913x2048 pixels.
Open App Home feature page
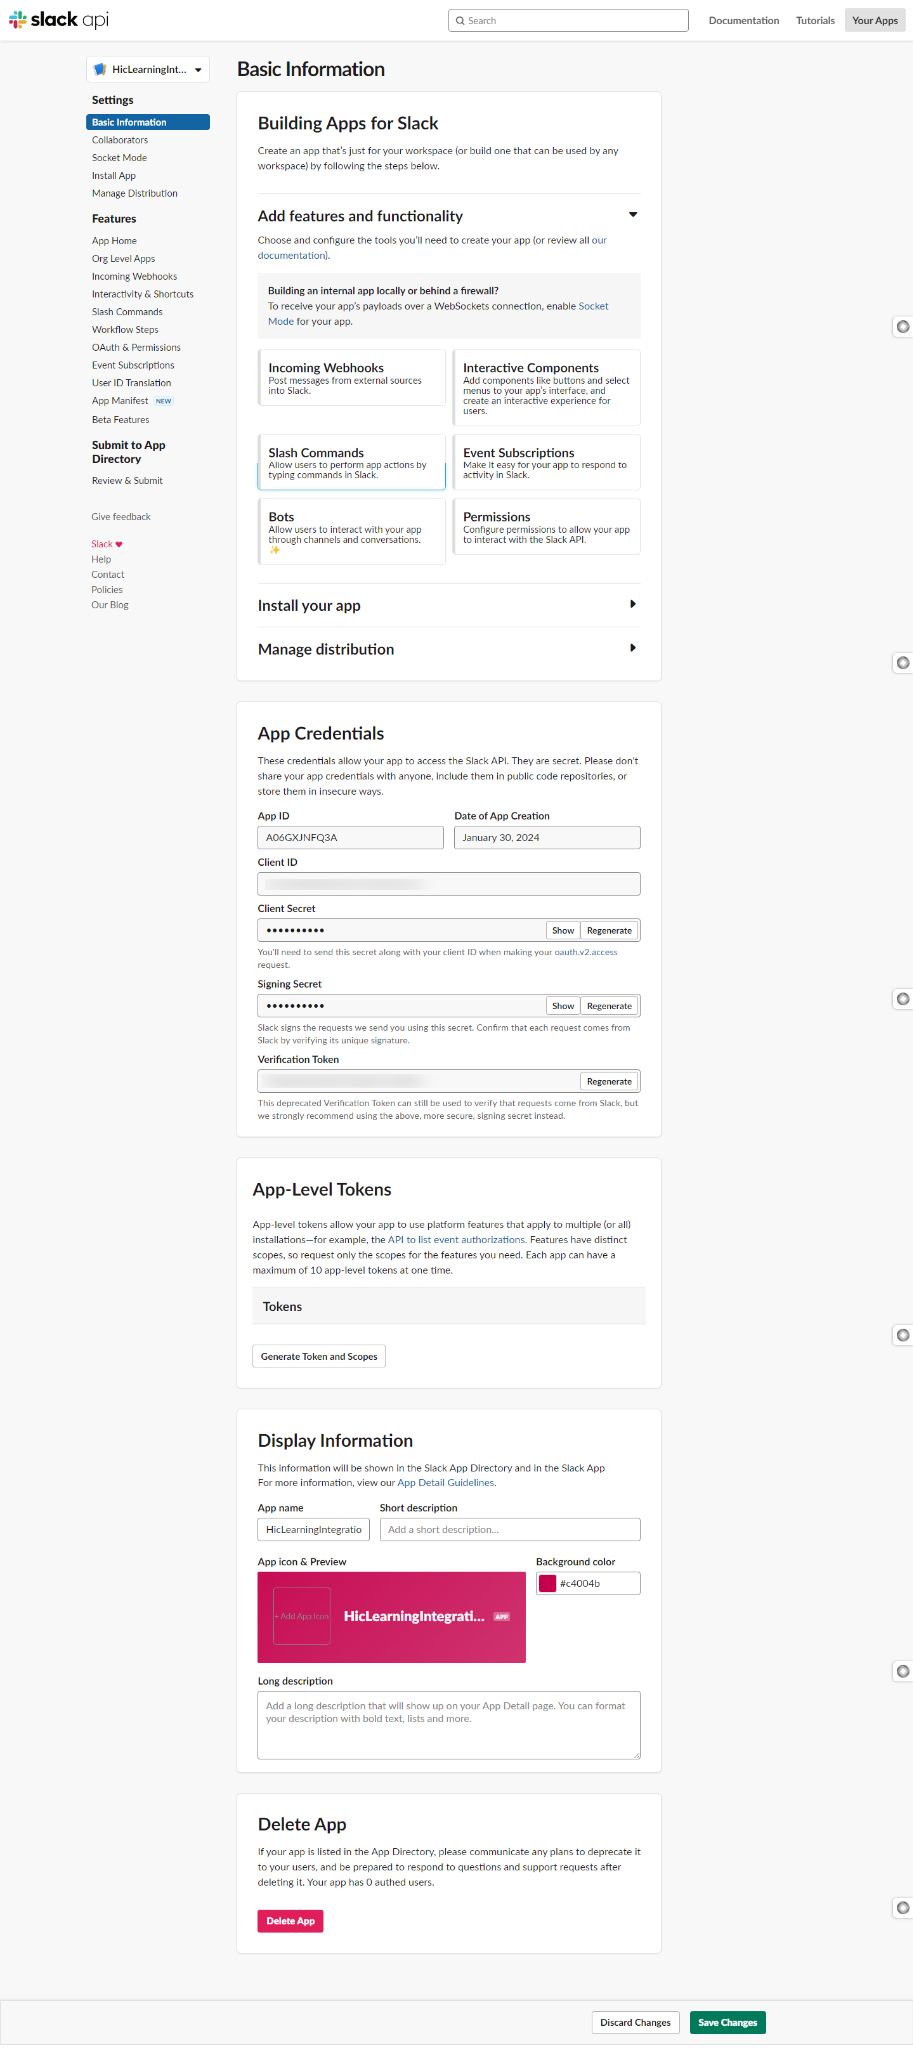point(114,241)
